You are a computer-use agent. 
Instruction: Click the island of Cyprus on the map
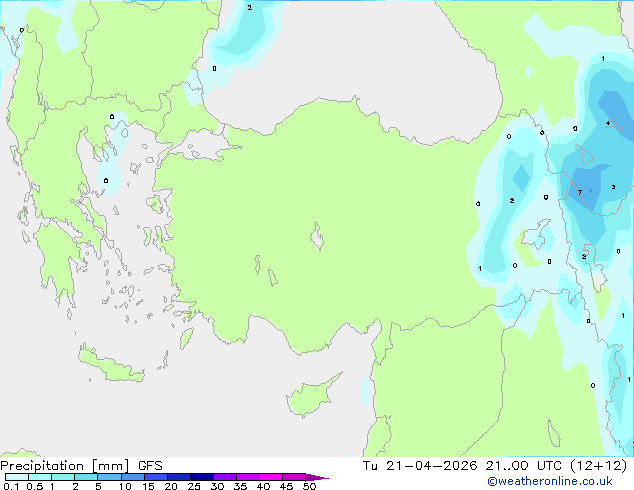(x=311, y=396)
